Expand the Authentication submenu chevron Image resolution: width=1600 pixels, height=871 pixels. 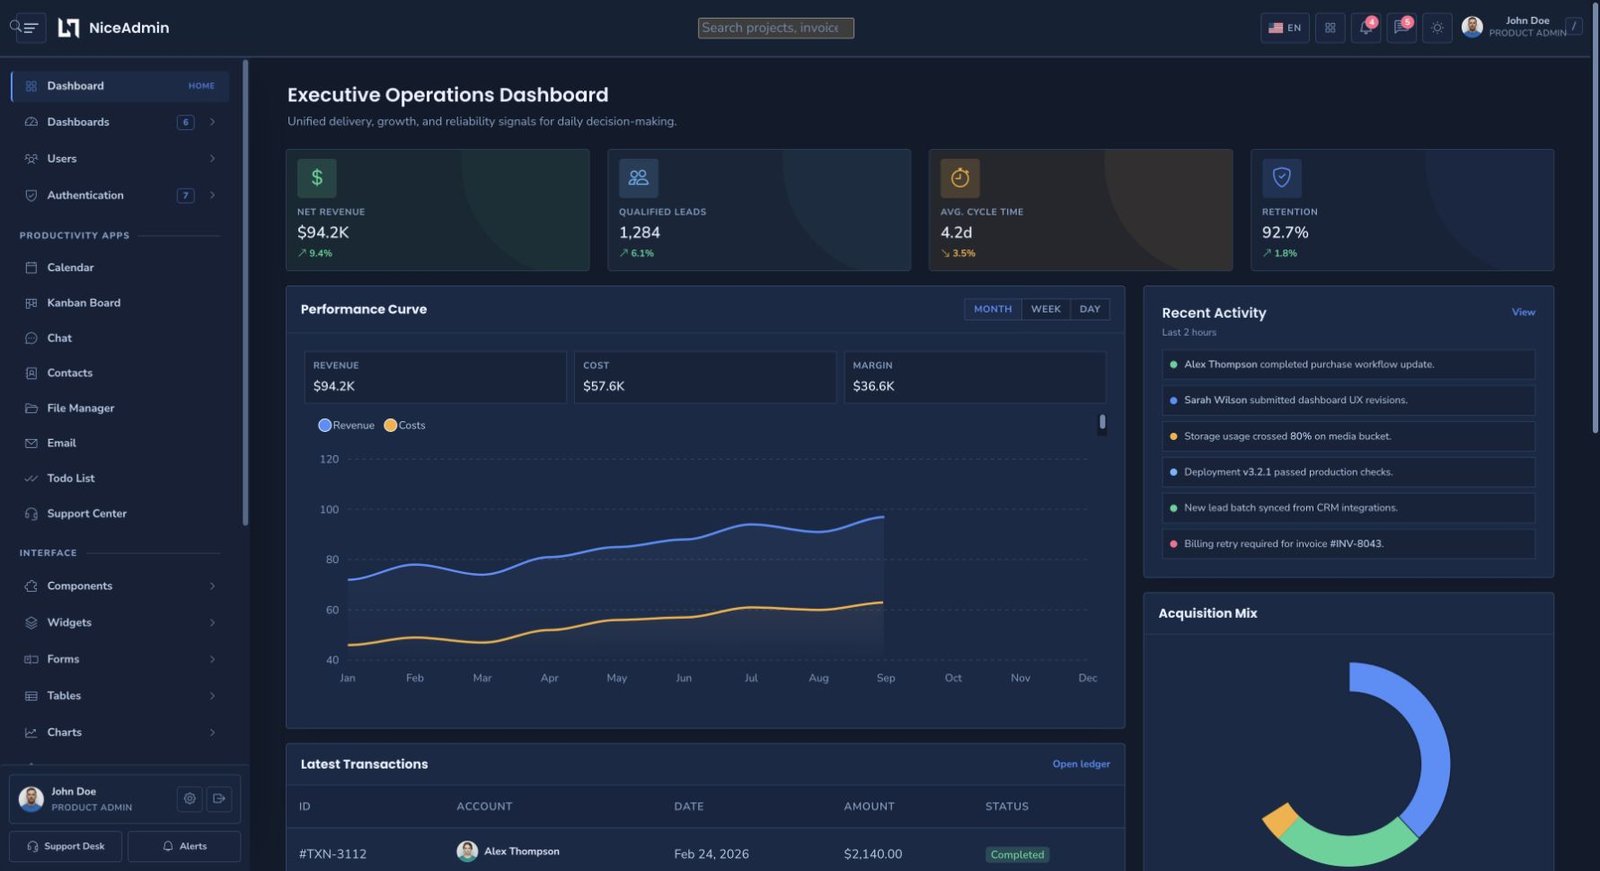coord(212,195)
